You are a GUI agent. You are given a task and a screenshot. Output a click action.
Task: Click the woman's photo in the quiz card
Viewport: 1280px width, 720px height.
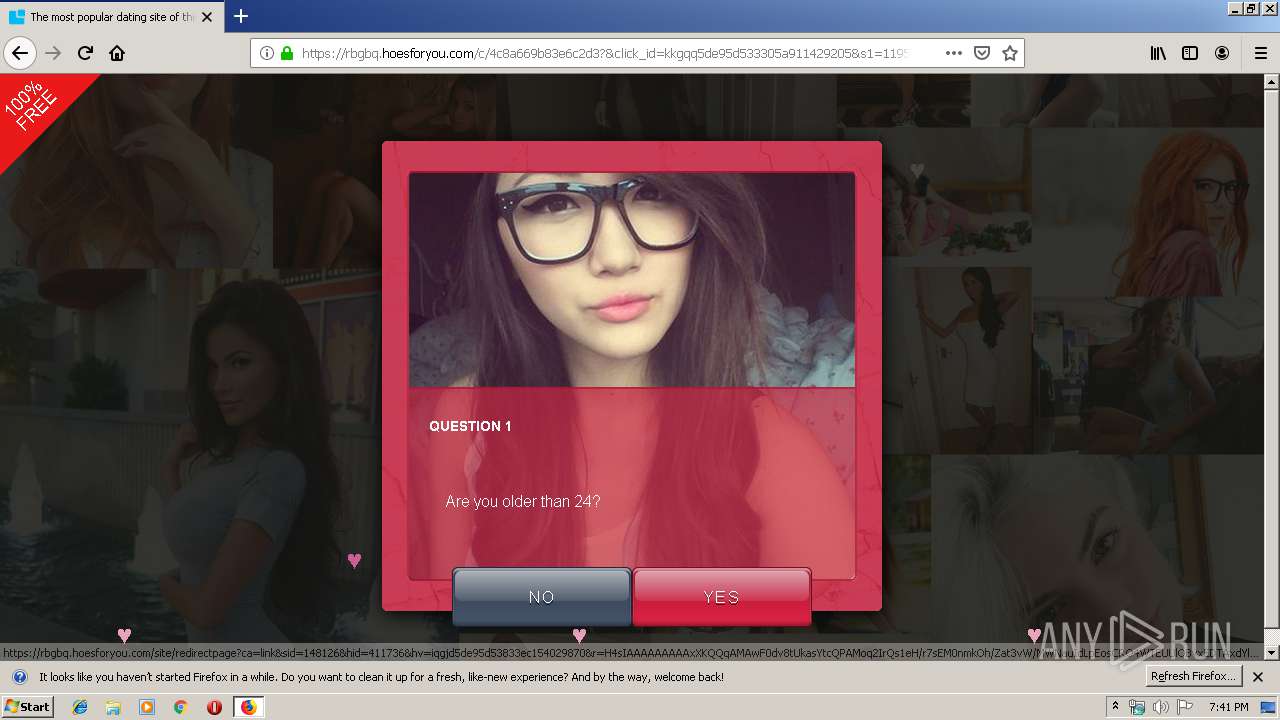pyautogui.click(x=632, y=280)
